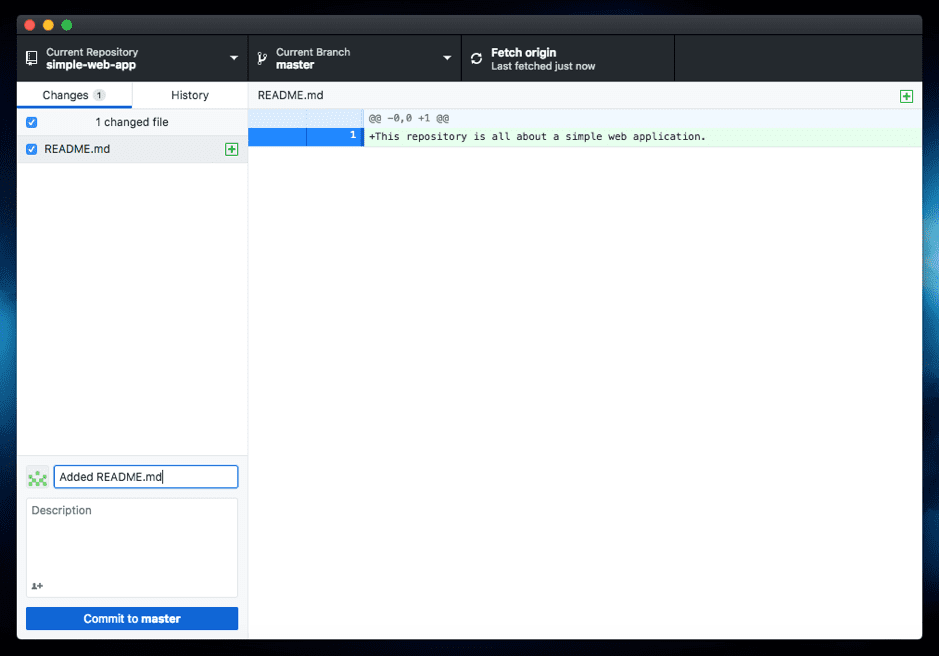Click the identicon avatar beside the commit summary
Viewport: 939px width, 656px height.
tap(37, 477)
